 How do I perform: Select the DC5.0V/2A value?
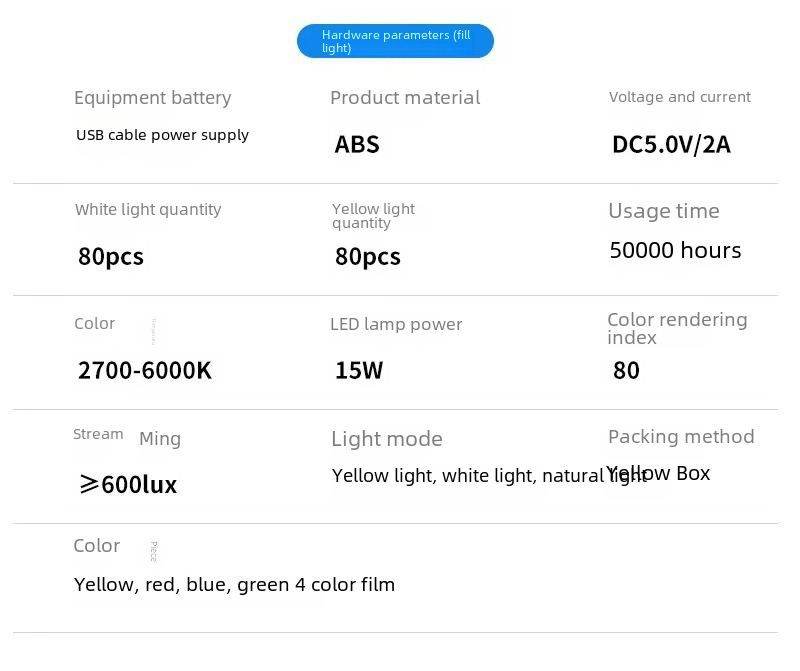coord(671,145)
